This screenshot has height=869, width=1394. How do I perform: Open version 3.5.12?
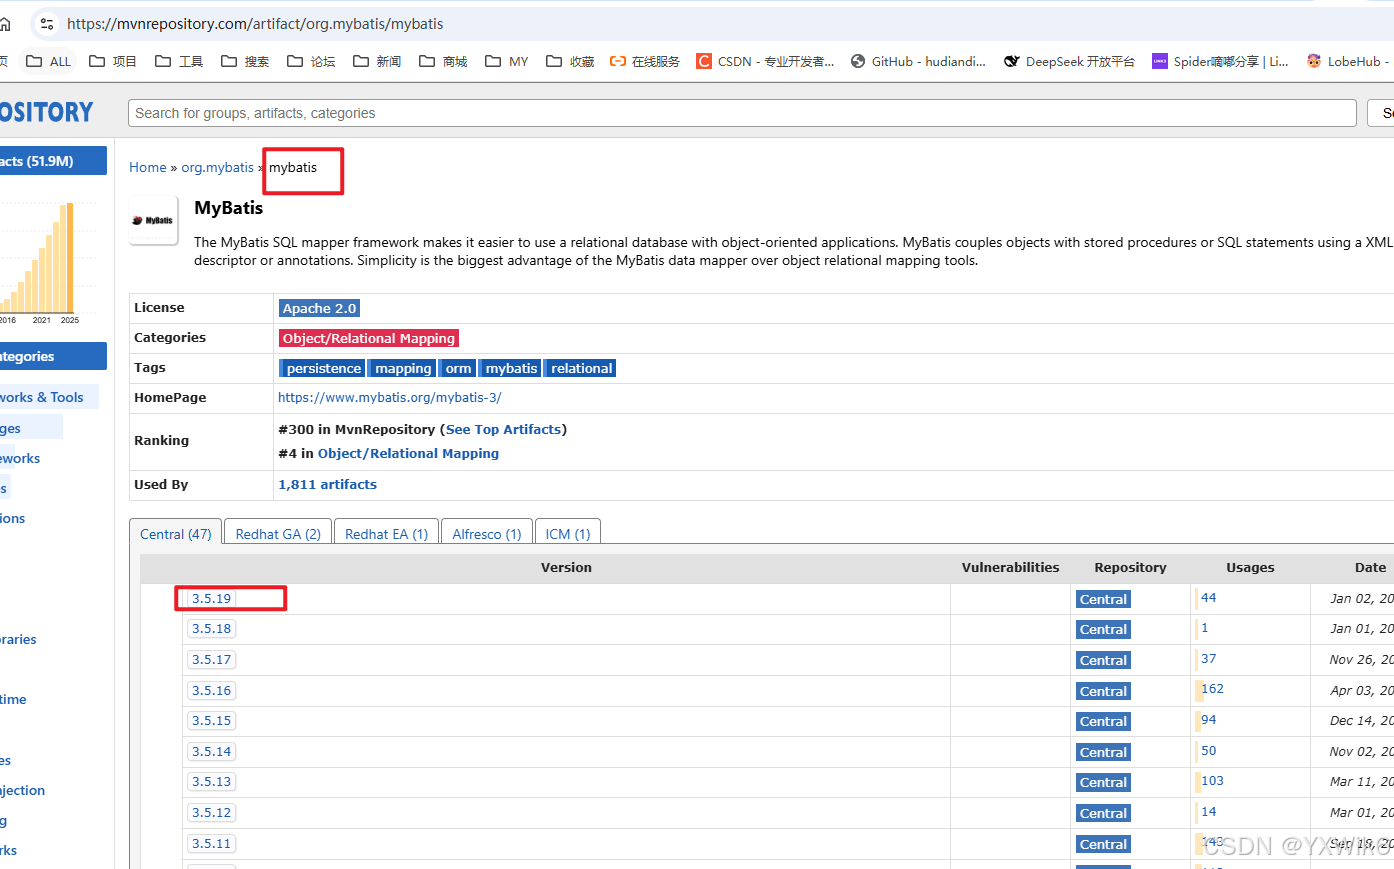pyautogui.click(x=211, y=812)
